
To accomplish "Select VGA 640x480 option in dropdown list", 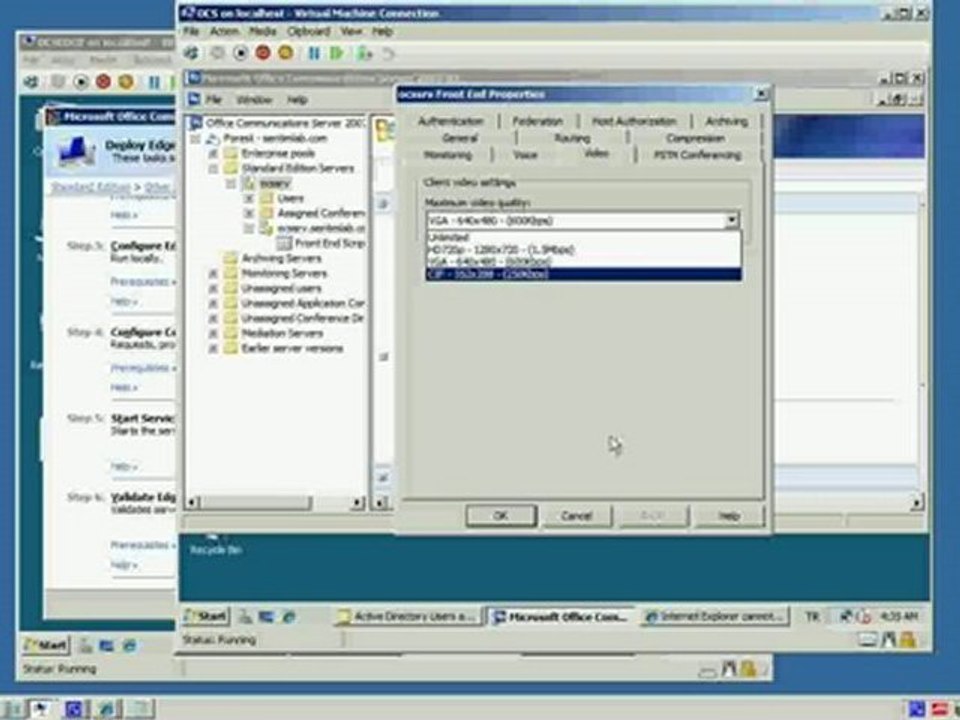I will coord(583,261).
